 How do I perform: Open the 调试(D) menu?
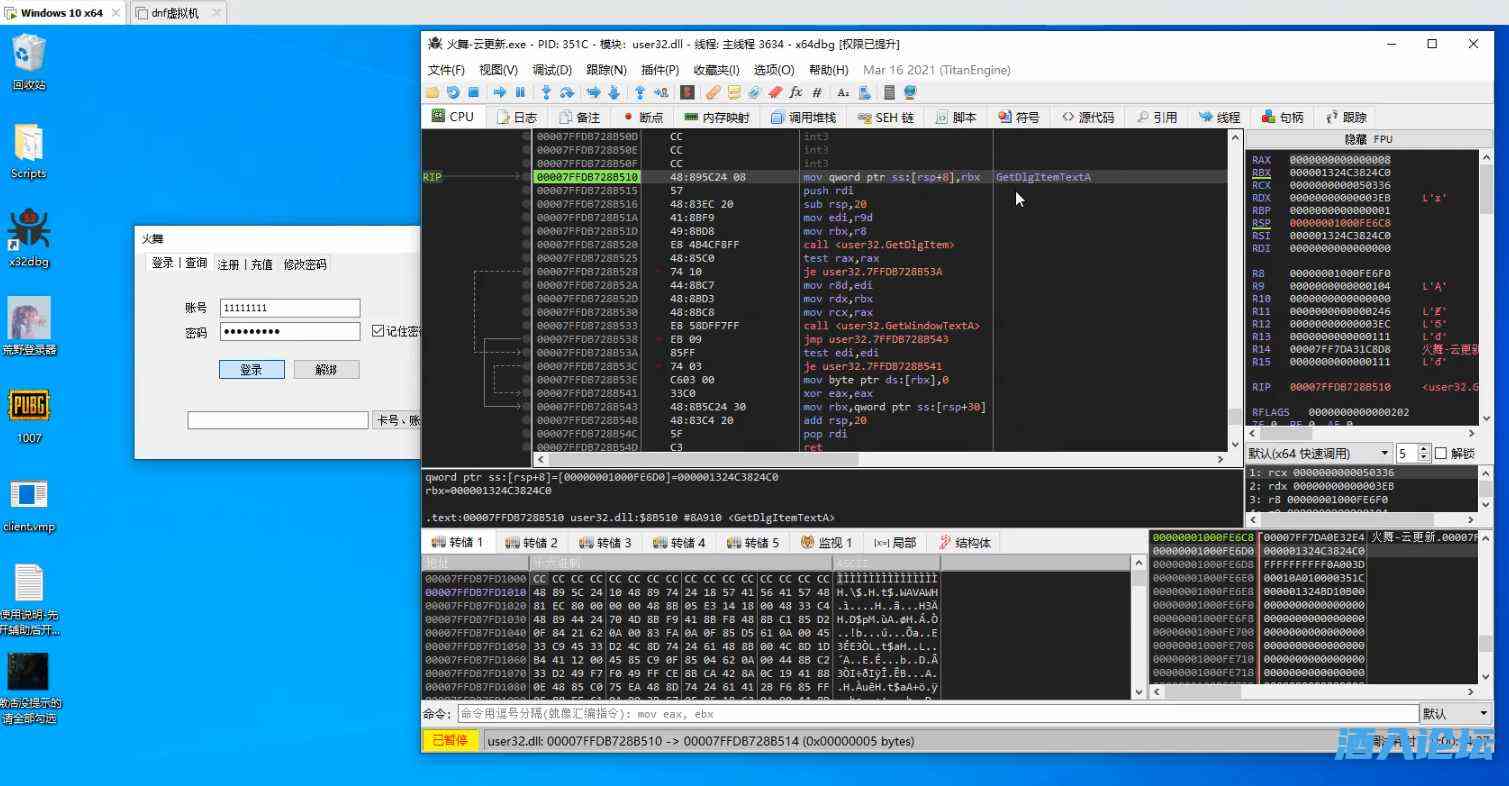pyautogui.click(x=551, y=70)
